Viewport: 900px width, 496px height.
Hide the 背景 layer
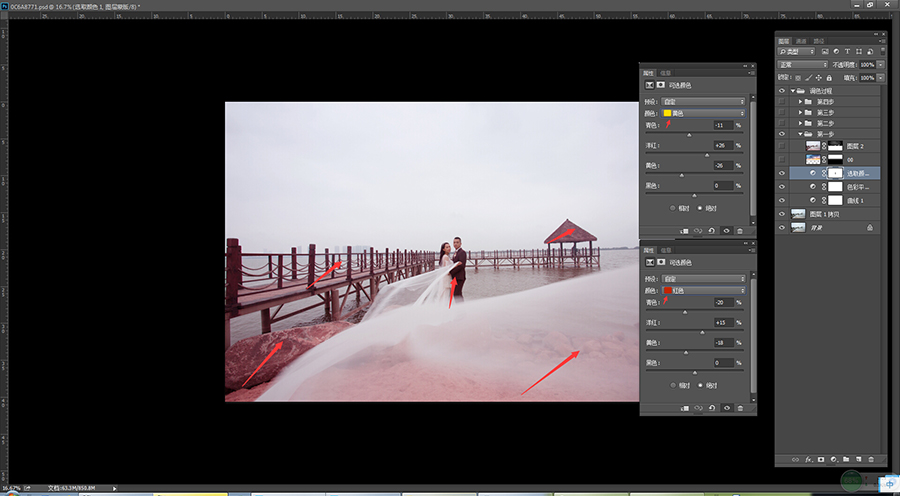(x=781, y=227)
